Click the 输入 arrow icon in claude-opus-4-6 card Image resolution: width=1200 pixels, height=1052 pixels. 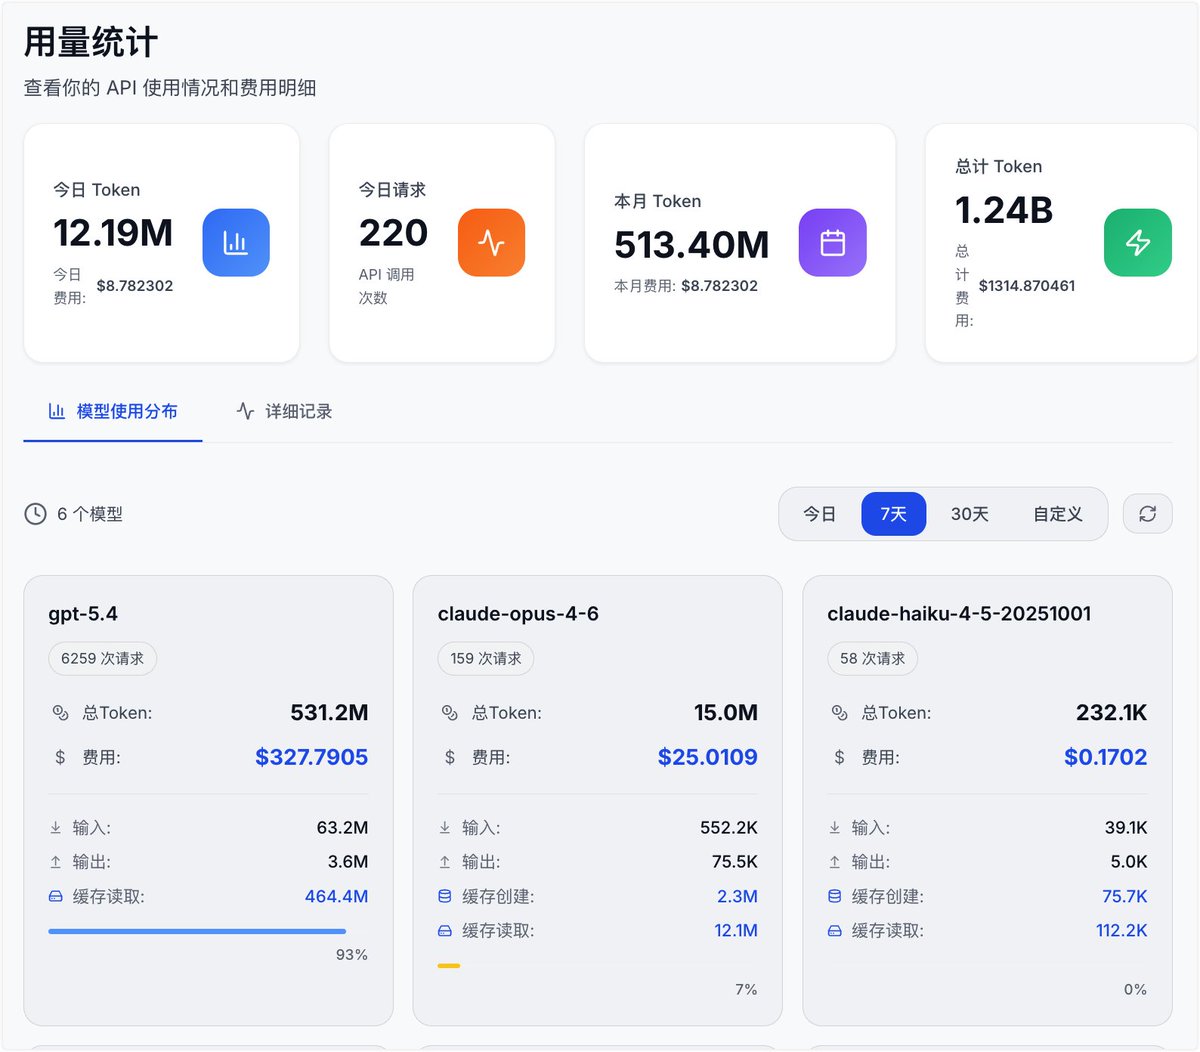coord(445,828)
